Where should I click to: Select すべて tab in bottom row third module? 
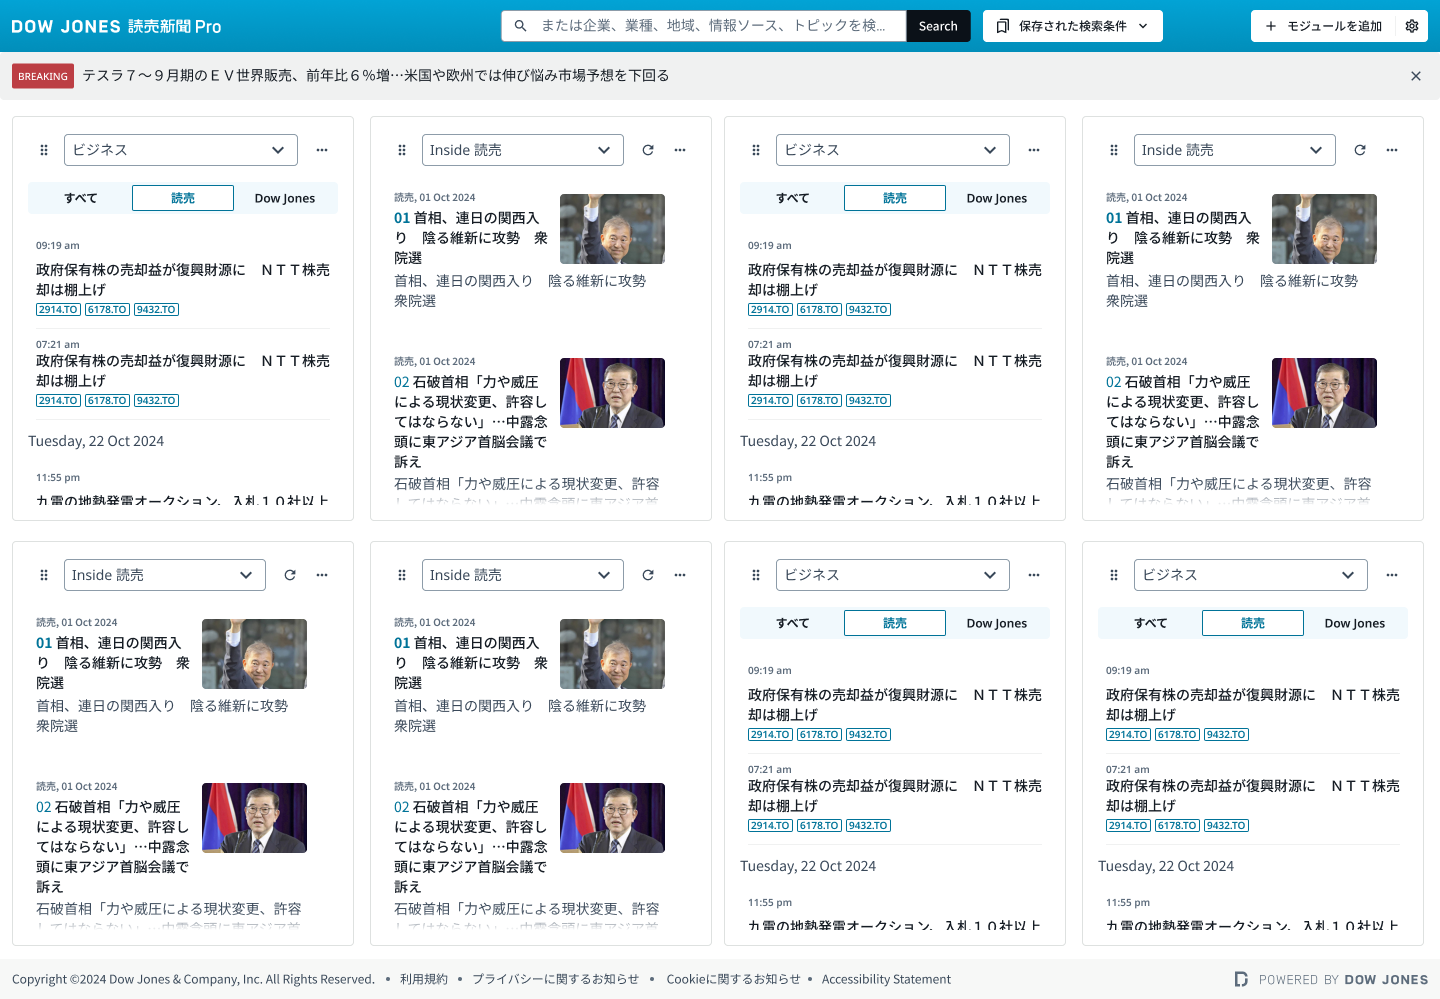tap(793, 623)
